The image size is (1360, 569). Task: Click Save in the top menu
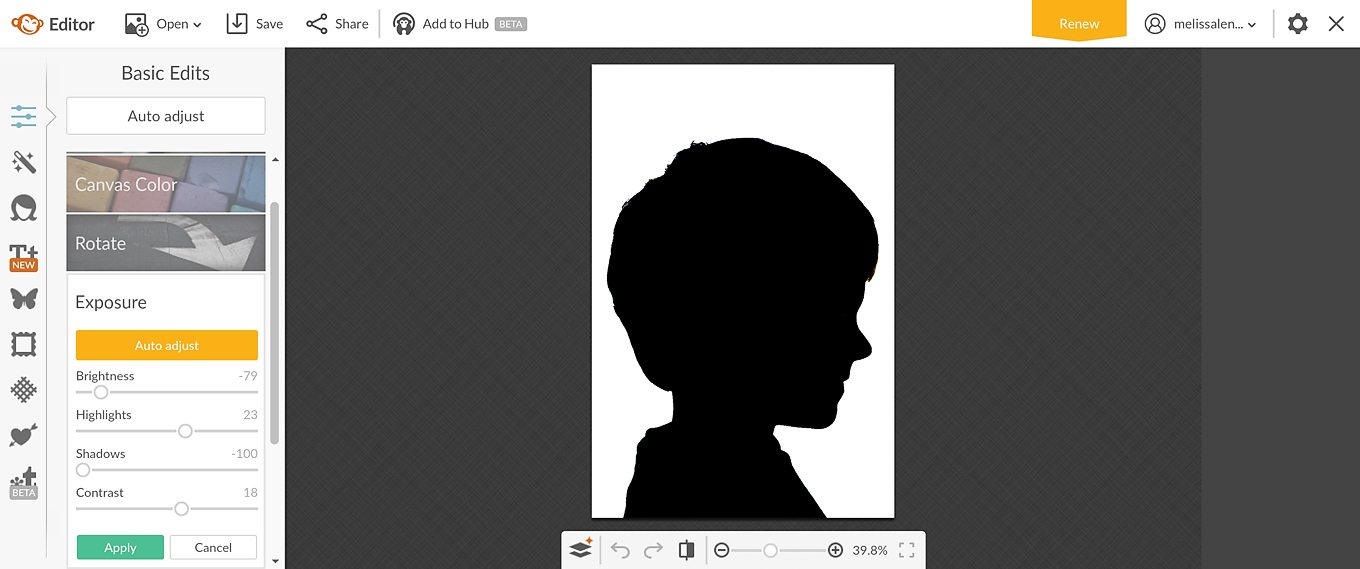click(255, 24)
